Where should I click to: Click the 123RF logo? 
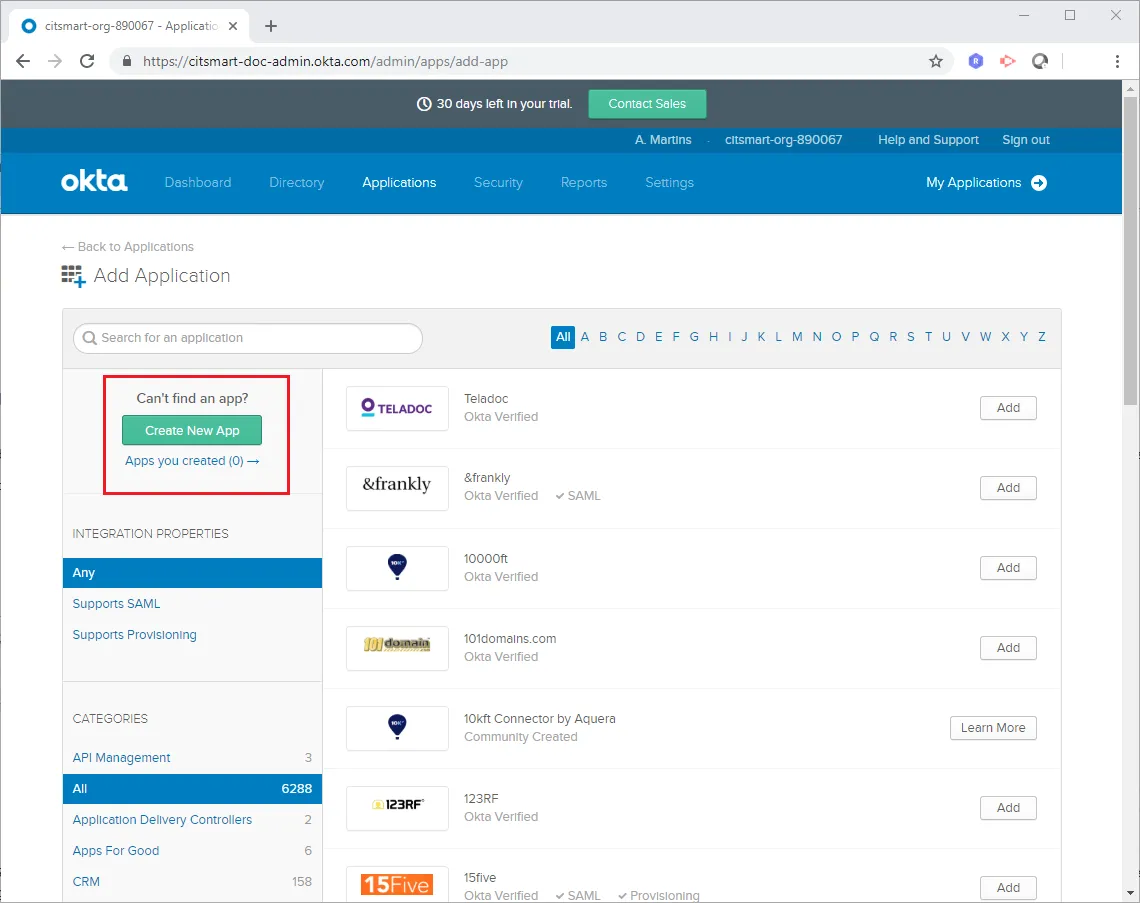coord(397,808)
